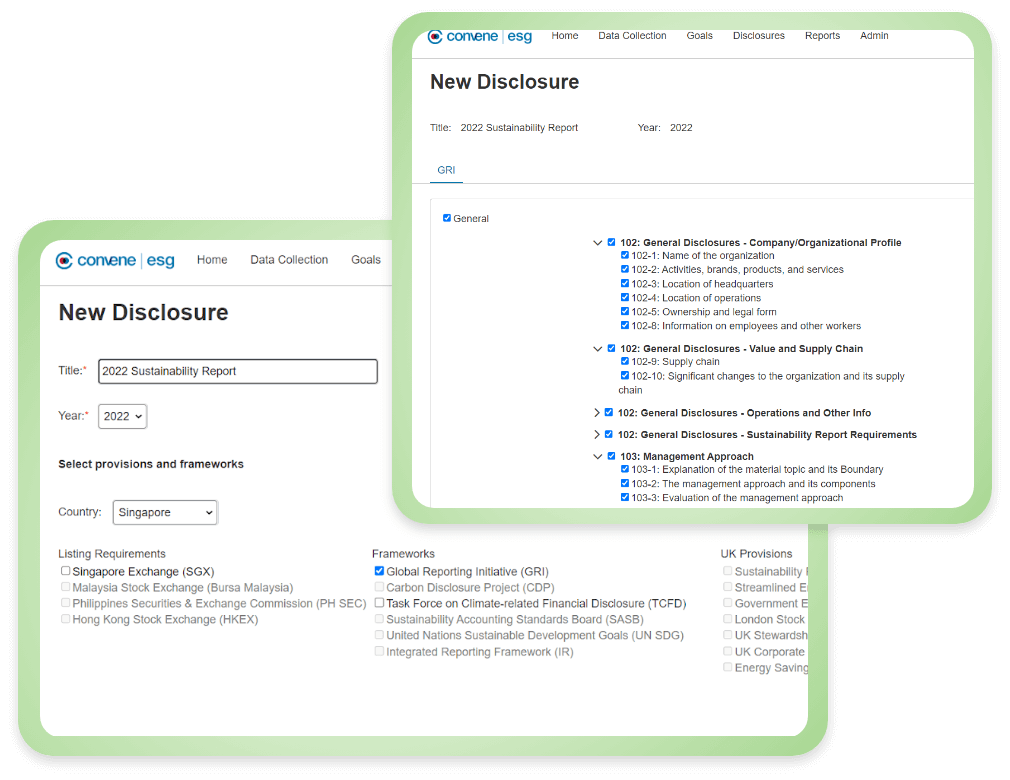Go to Reports in the navigation bar
The height and width of the screenshot is (780, 1010).
click(x=822, y=36)
